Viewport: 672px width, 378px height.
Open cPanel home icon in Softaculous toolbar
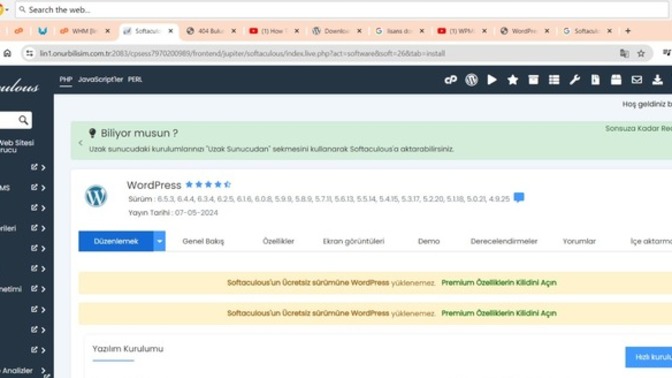tap(450, 80)
